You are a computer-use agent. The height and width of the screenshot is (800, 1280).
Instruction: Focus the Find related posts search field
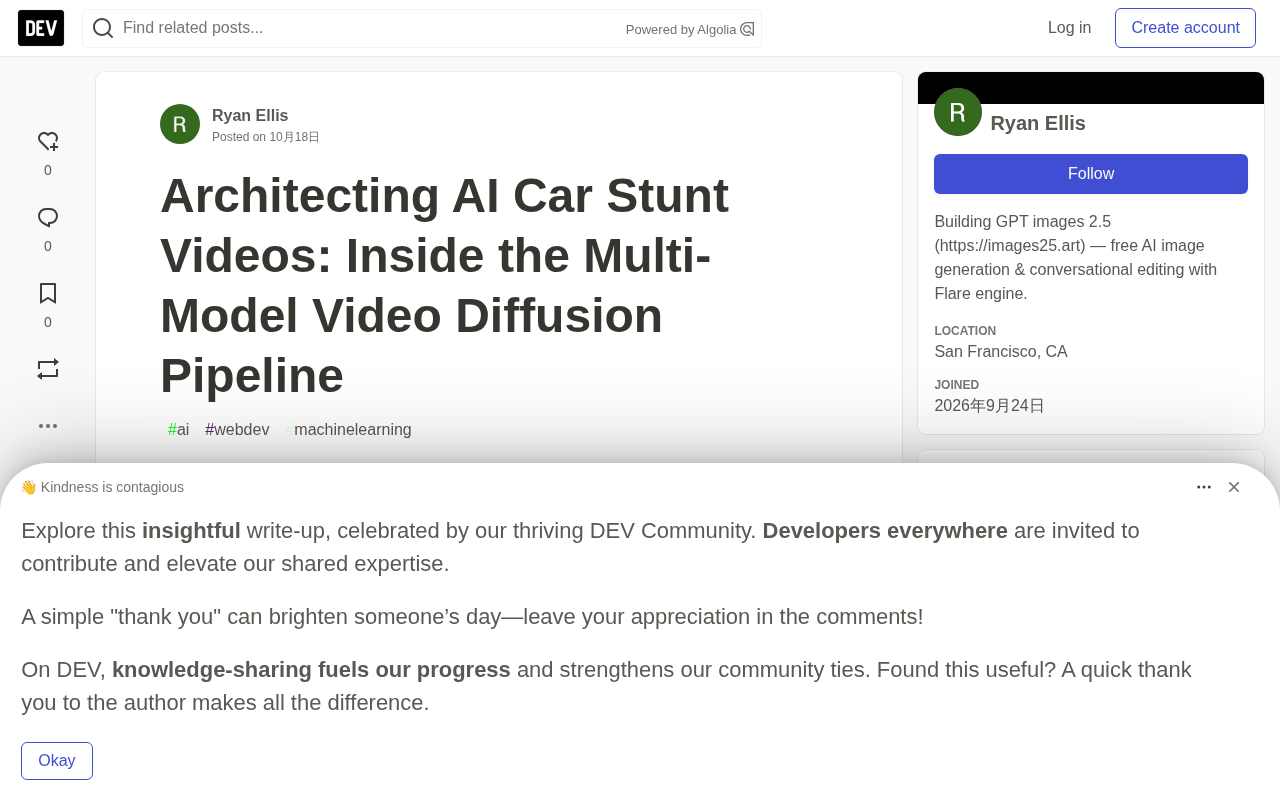point(370,28)
